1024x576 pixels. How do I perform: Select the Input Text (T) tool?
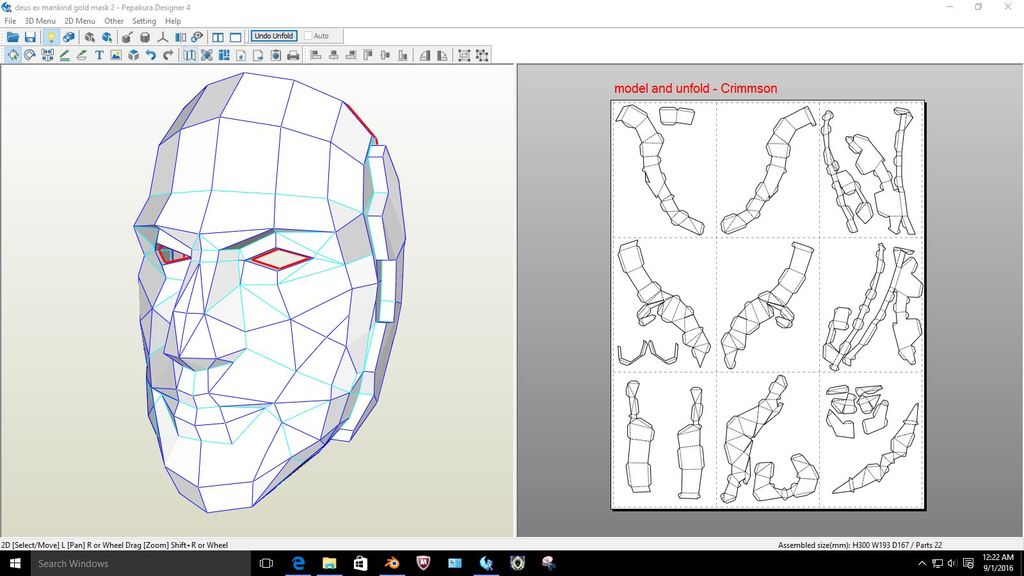pyautogui.click(x=99, y=55)
